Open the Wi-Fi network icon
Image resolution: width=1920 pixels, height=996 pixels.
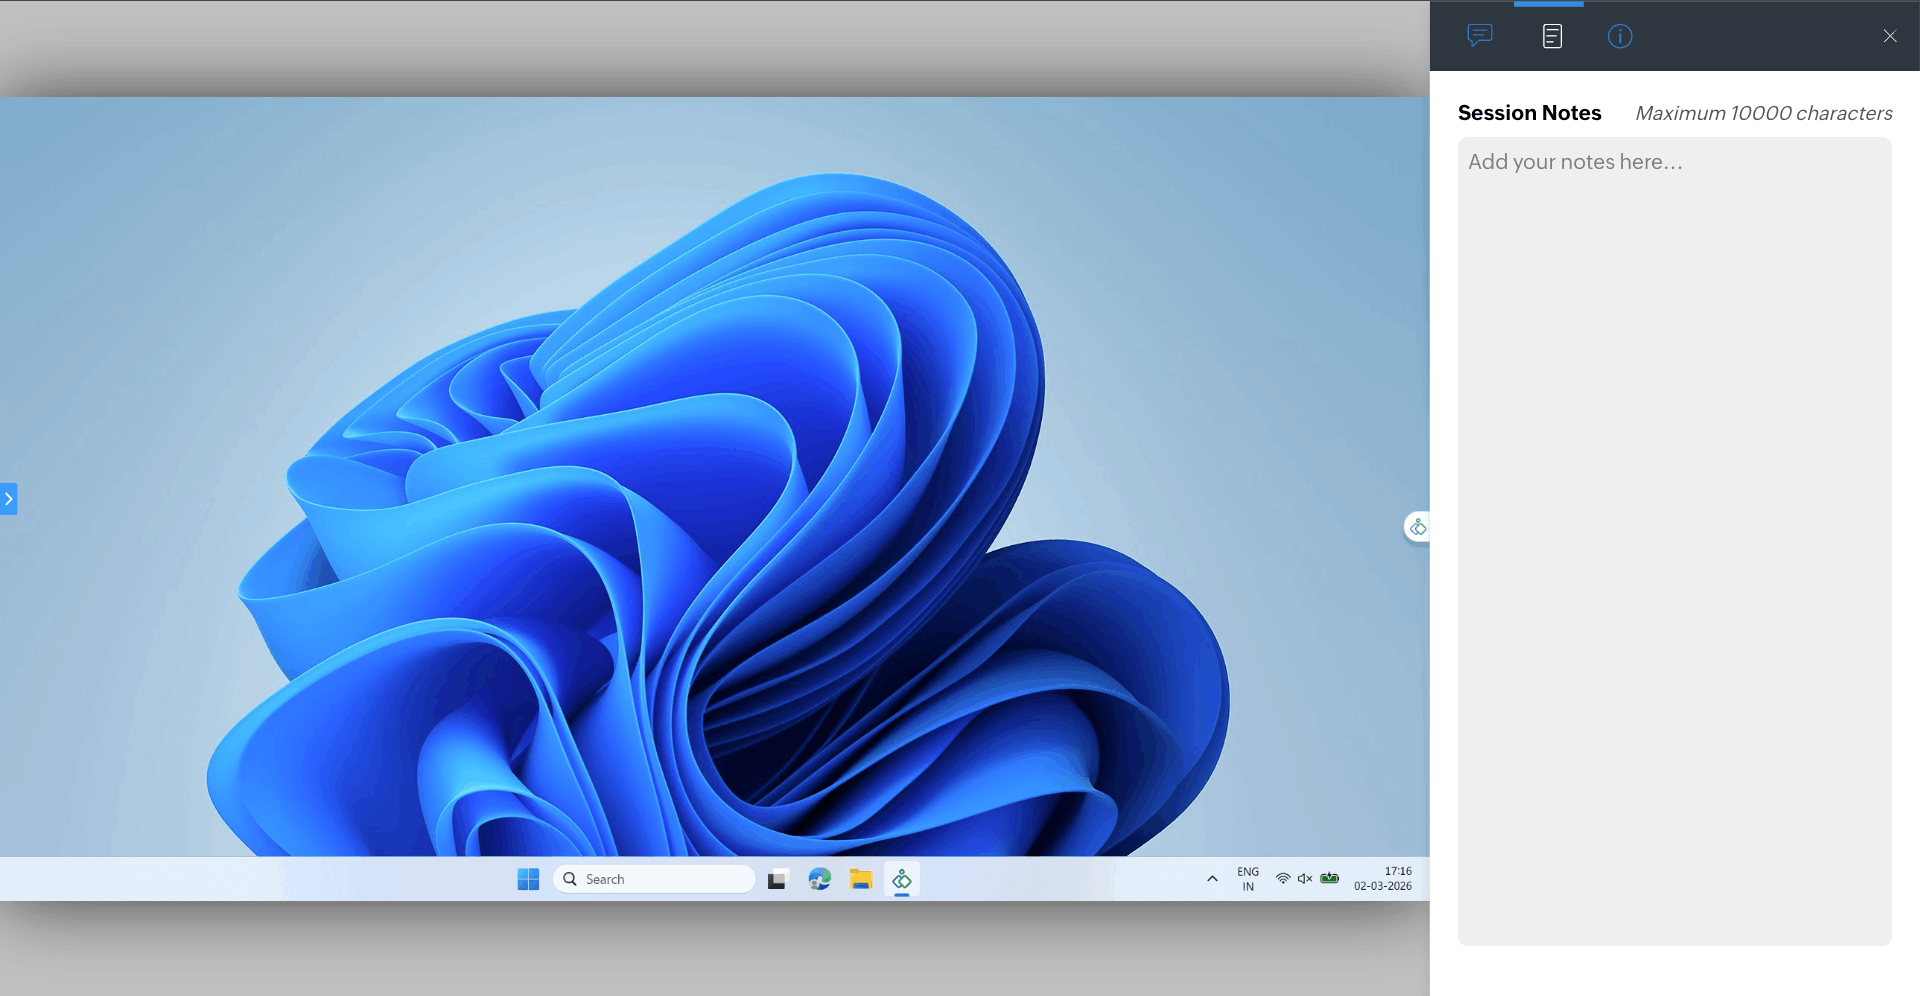click(x=1282, y=879)
